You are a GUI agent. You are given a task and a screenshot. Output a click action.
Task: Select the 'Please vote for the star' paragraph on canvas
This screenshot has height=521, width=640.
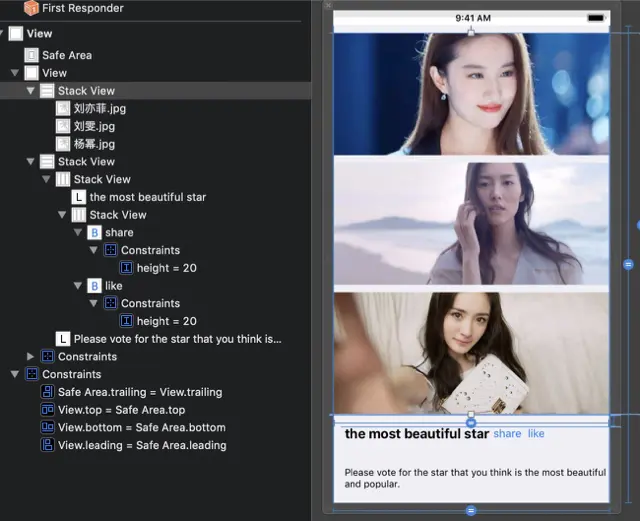[x=475, y=478]
